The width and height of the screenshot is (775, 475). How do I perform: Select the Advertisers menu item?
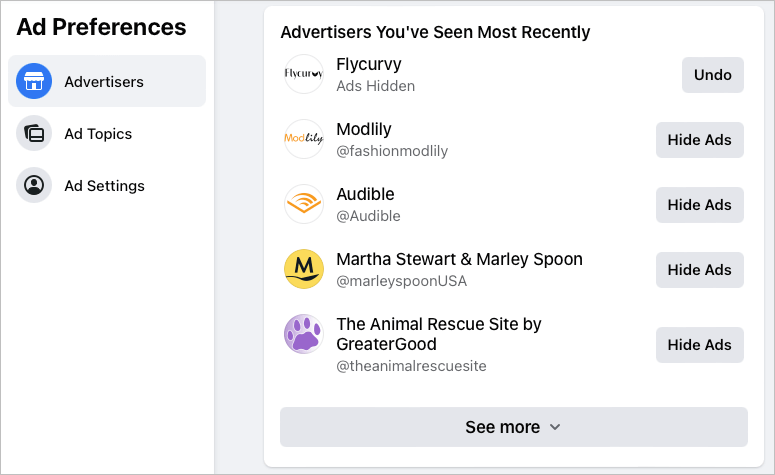pyautogui.click(x=104, y=81)
